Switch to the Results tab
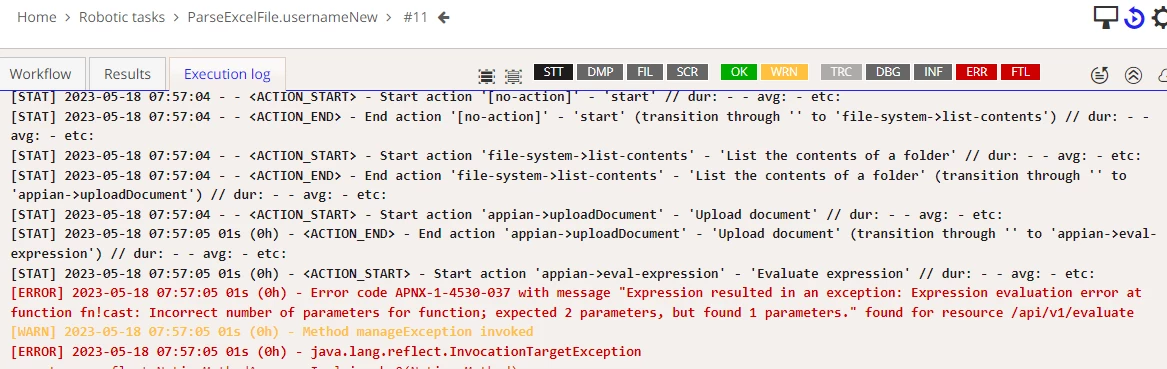Screen dimensions: 1167x369 point(127,74)
